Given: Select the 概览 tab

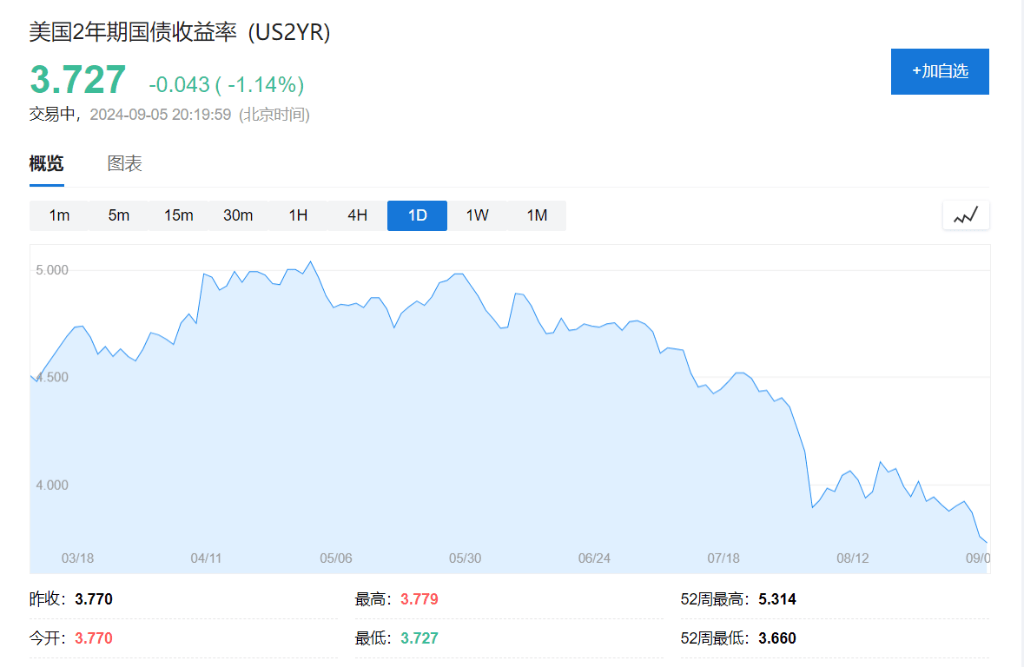Looking at the screenshot, I should 48,163.
